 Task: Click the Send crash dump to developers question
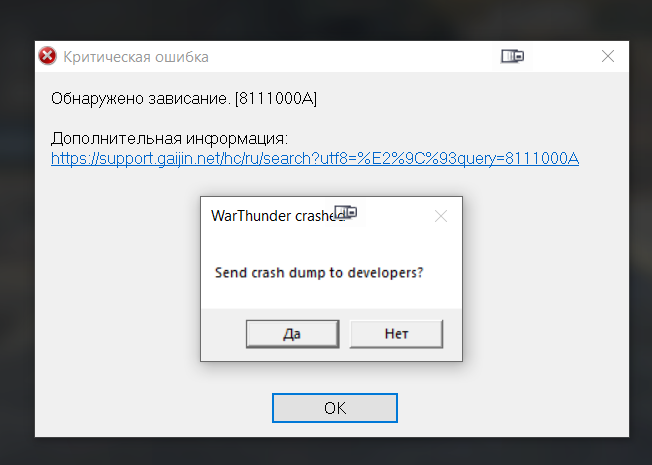(x=319, y=273)
